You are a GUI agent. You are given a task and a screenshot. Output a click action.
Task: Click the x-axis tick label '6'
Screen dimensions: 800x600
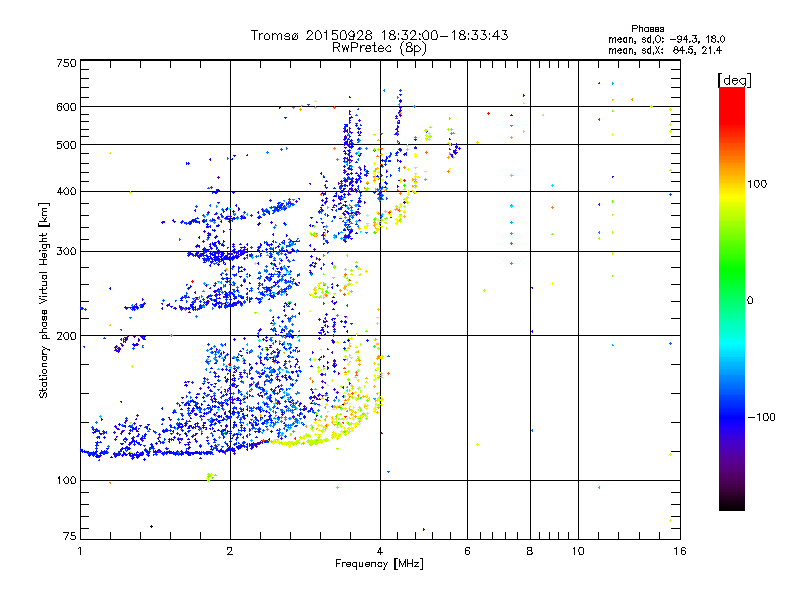[x=467, y=551]
